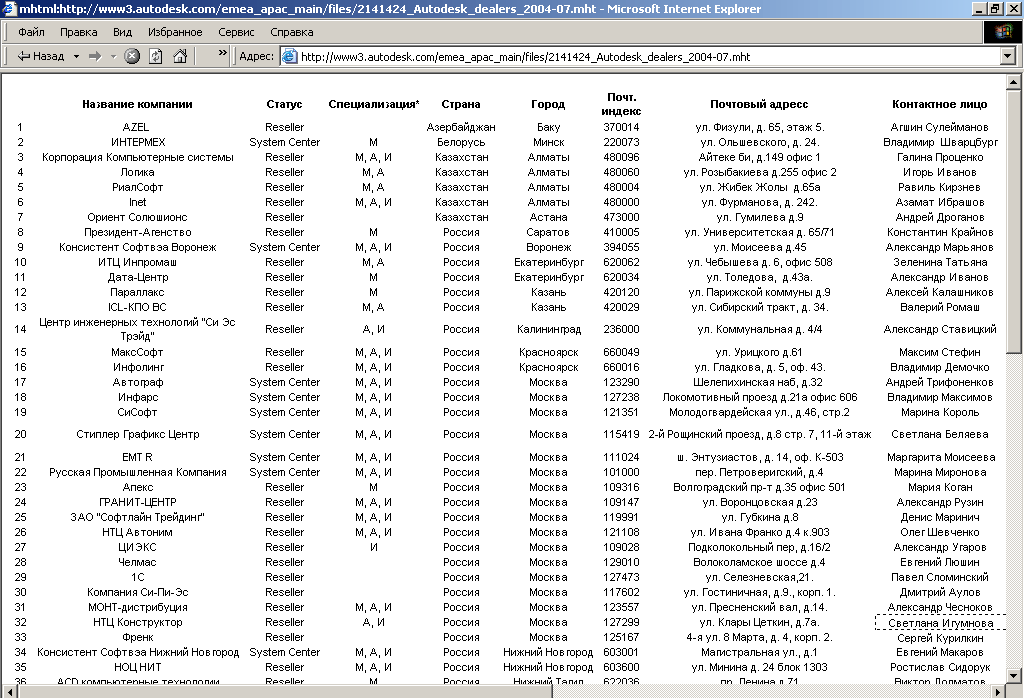The image size is (1024, 698).
Task: Open the Назад history dropdown arrow
Action: coord(76,56)
